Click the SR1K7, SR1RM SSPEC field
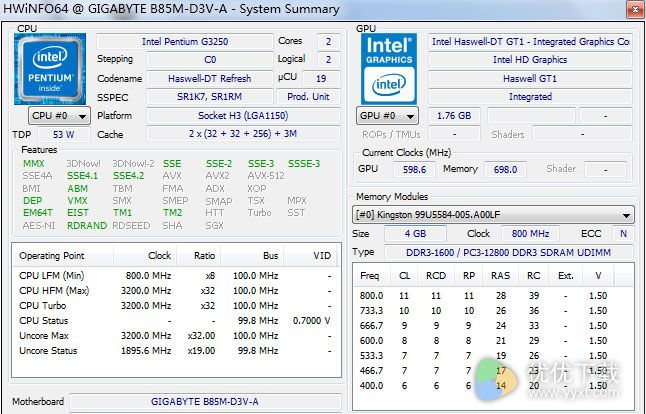Screen dimensions: 646x414 tap(209, 97)
